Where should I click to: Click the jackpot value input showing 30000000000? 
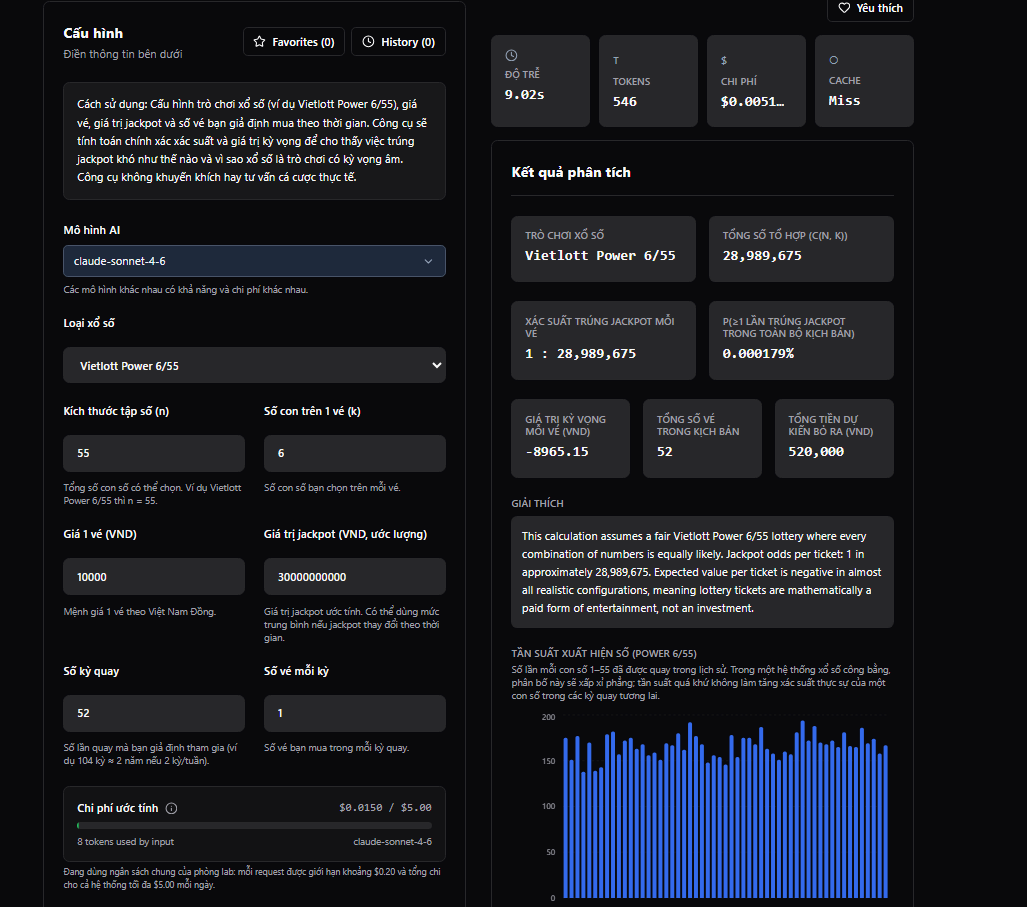click(354, 576)
